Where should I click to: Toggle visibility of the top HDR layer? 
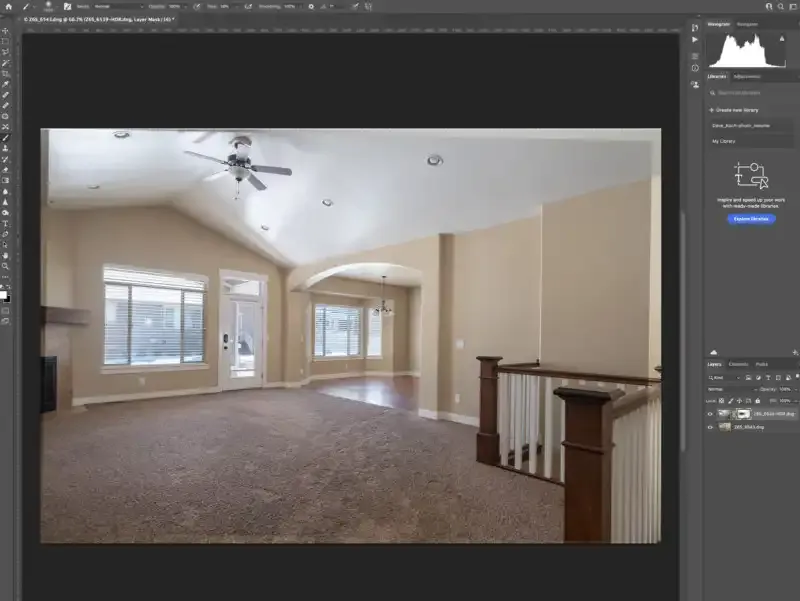(709, 413)
